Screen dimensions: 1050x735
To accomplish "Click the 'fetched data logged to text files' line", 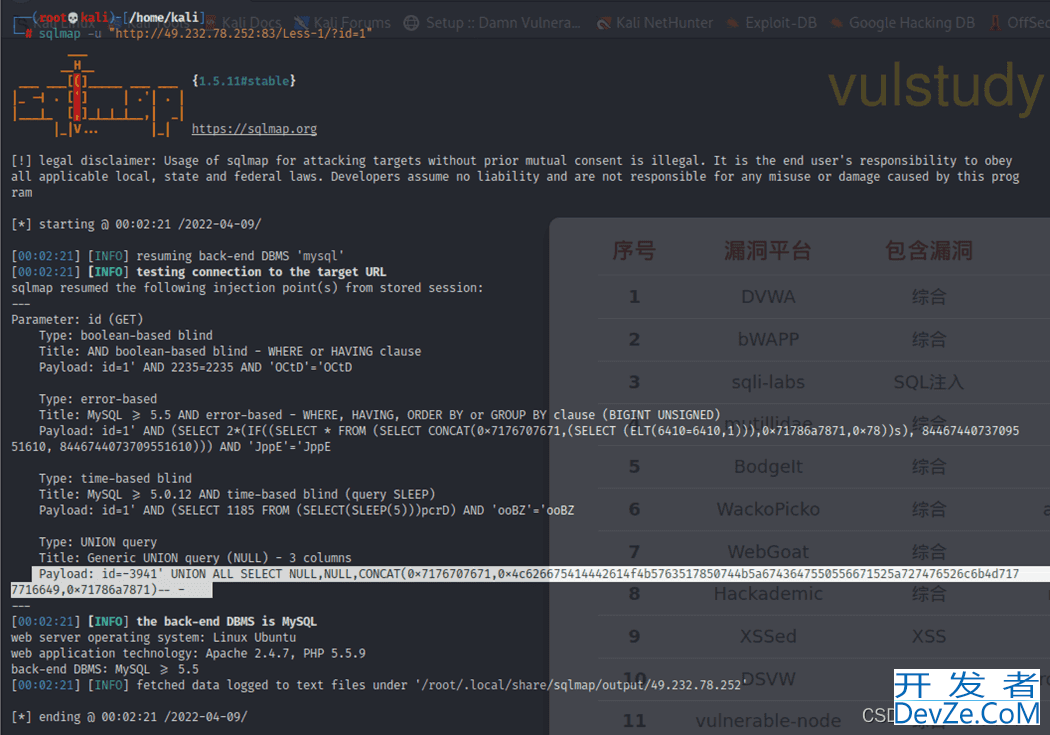I will pyautogui.click(x=376, y=685).
